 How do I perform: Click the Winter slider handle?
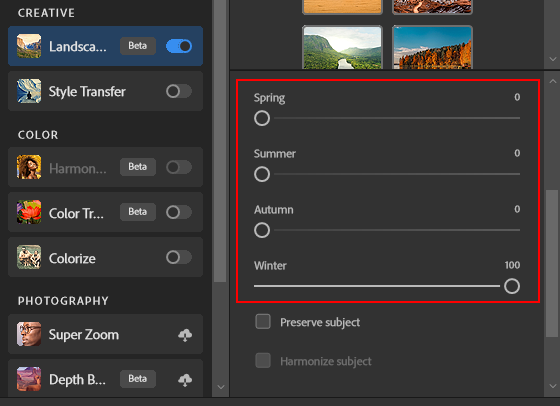[x=512, y=286]
